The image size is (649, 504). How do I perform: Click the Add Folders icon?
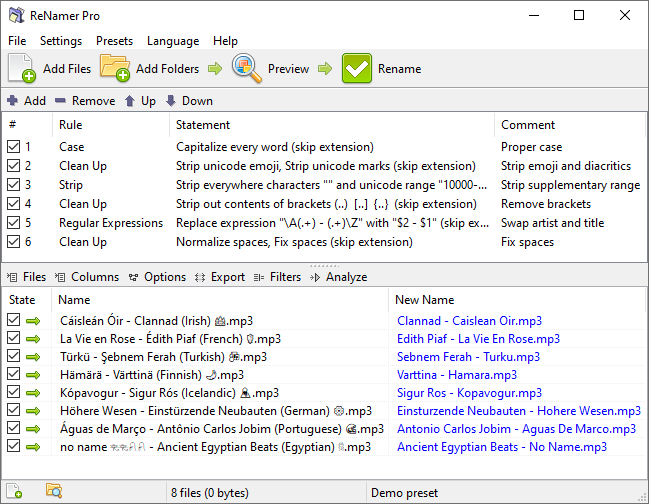115,69
